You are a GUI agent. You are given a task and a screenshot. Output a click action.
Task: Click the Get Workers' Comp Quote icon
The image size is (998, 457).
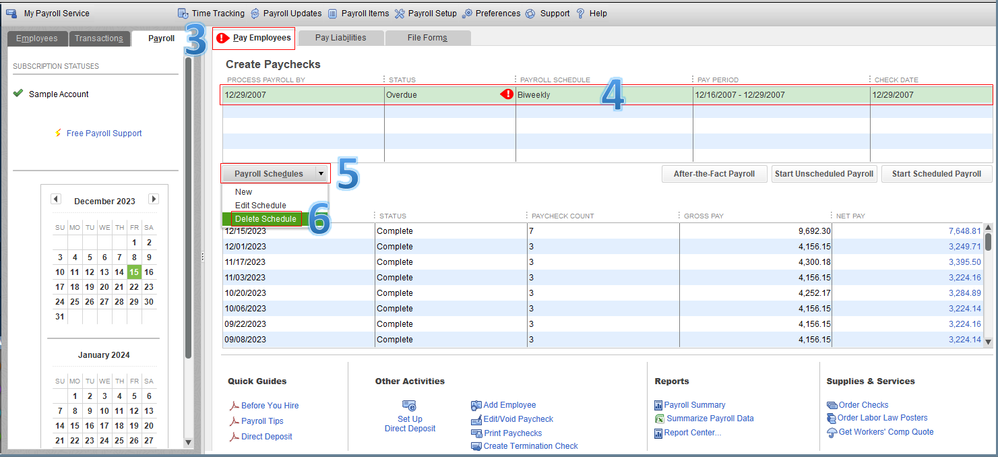pos(832,432)
